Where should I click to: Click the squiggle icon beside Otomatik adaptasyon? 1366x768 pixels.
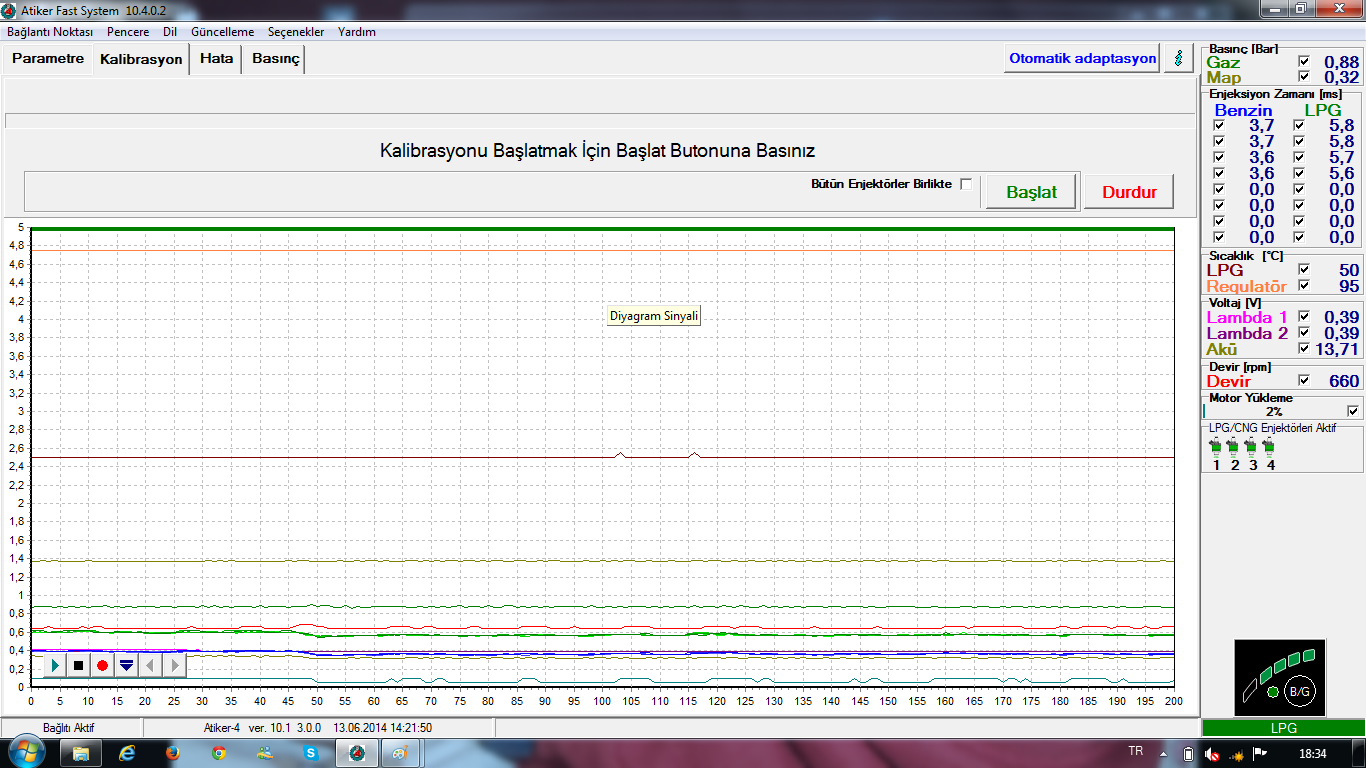(1179, 58)
